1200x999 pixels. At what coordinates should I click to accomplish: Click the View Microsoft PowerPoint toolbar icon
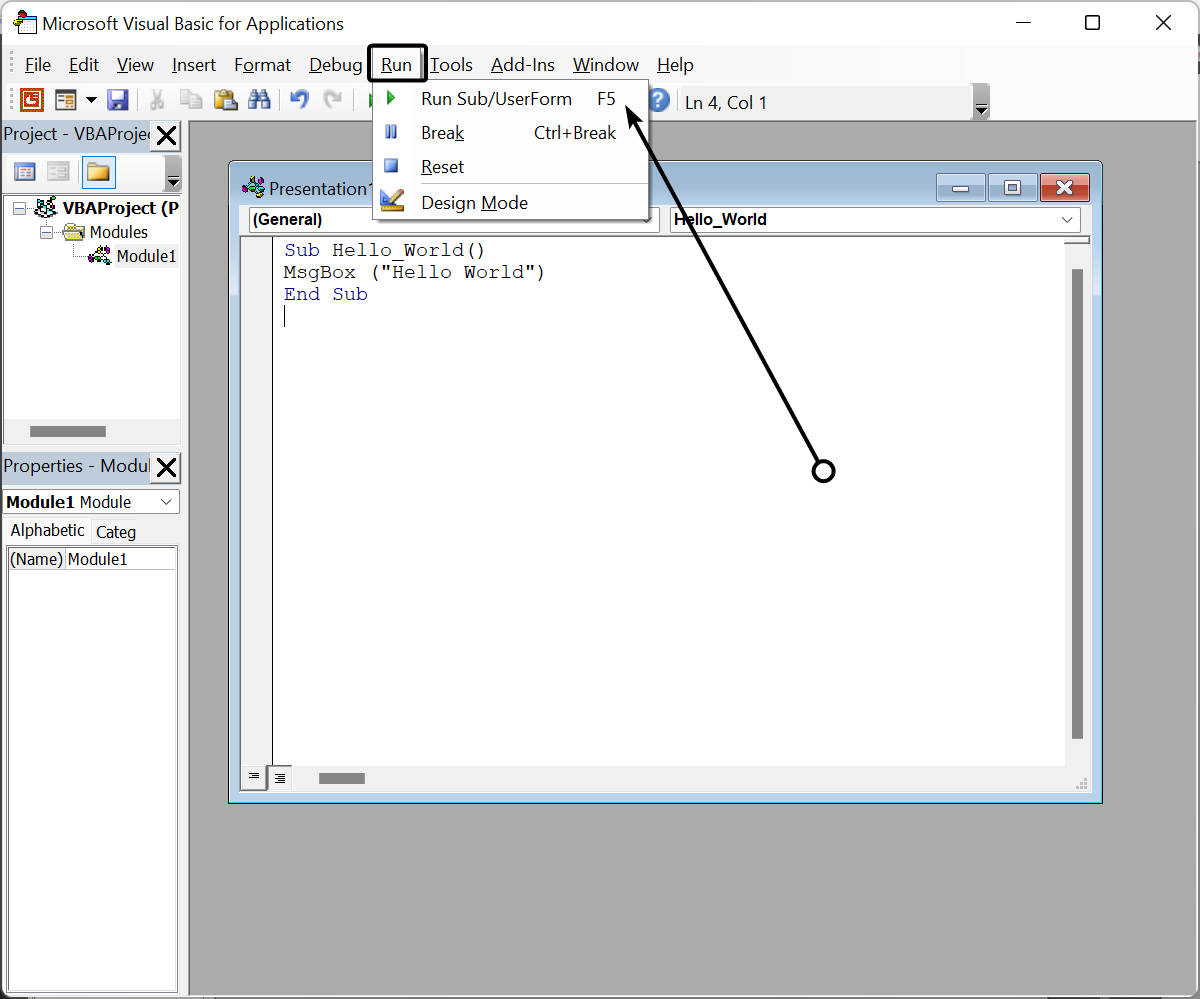(x=32, y=100)
